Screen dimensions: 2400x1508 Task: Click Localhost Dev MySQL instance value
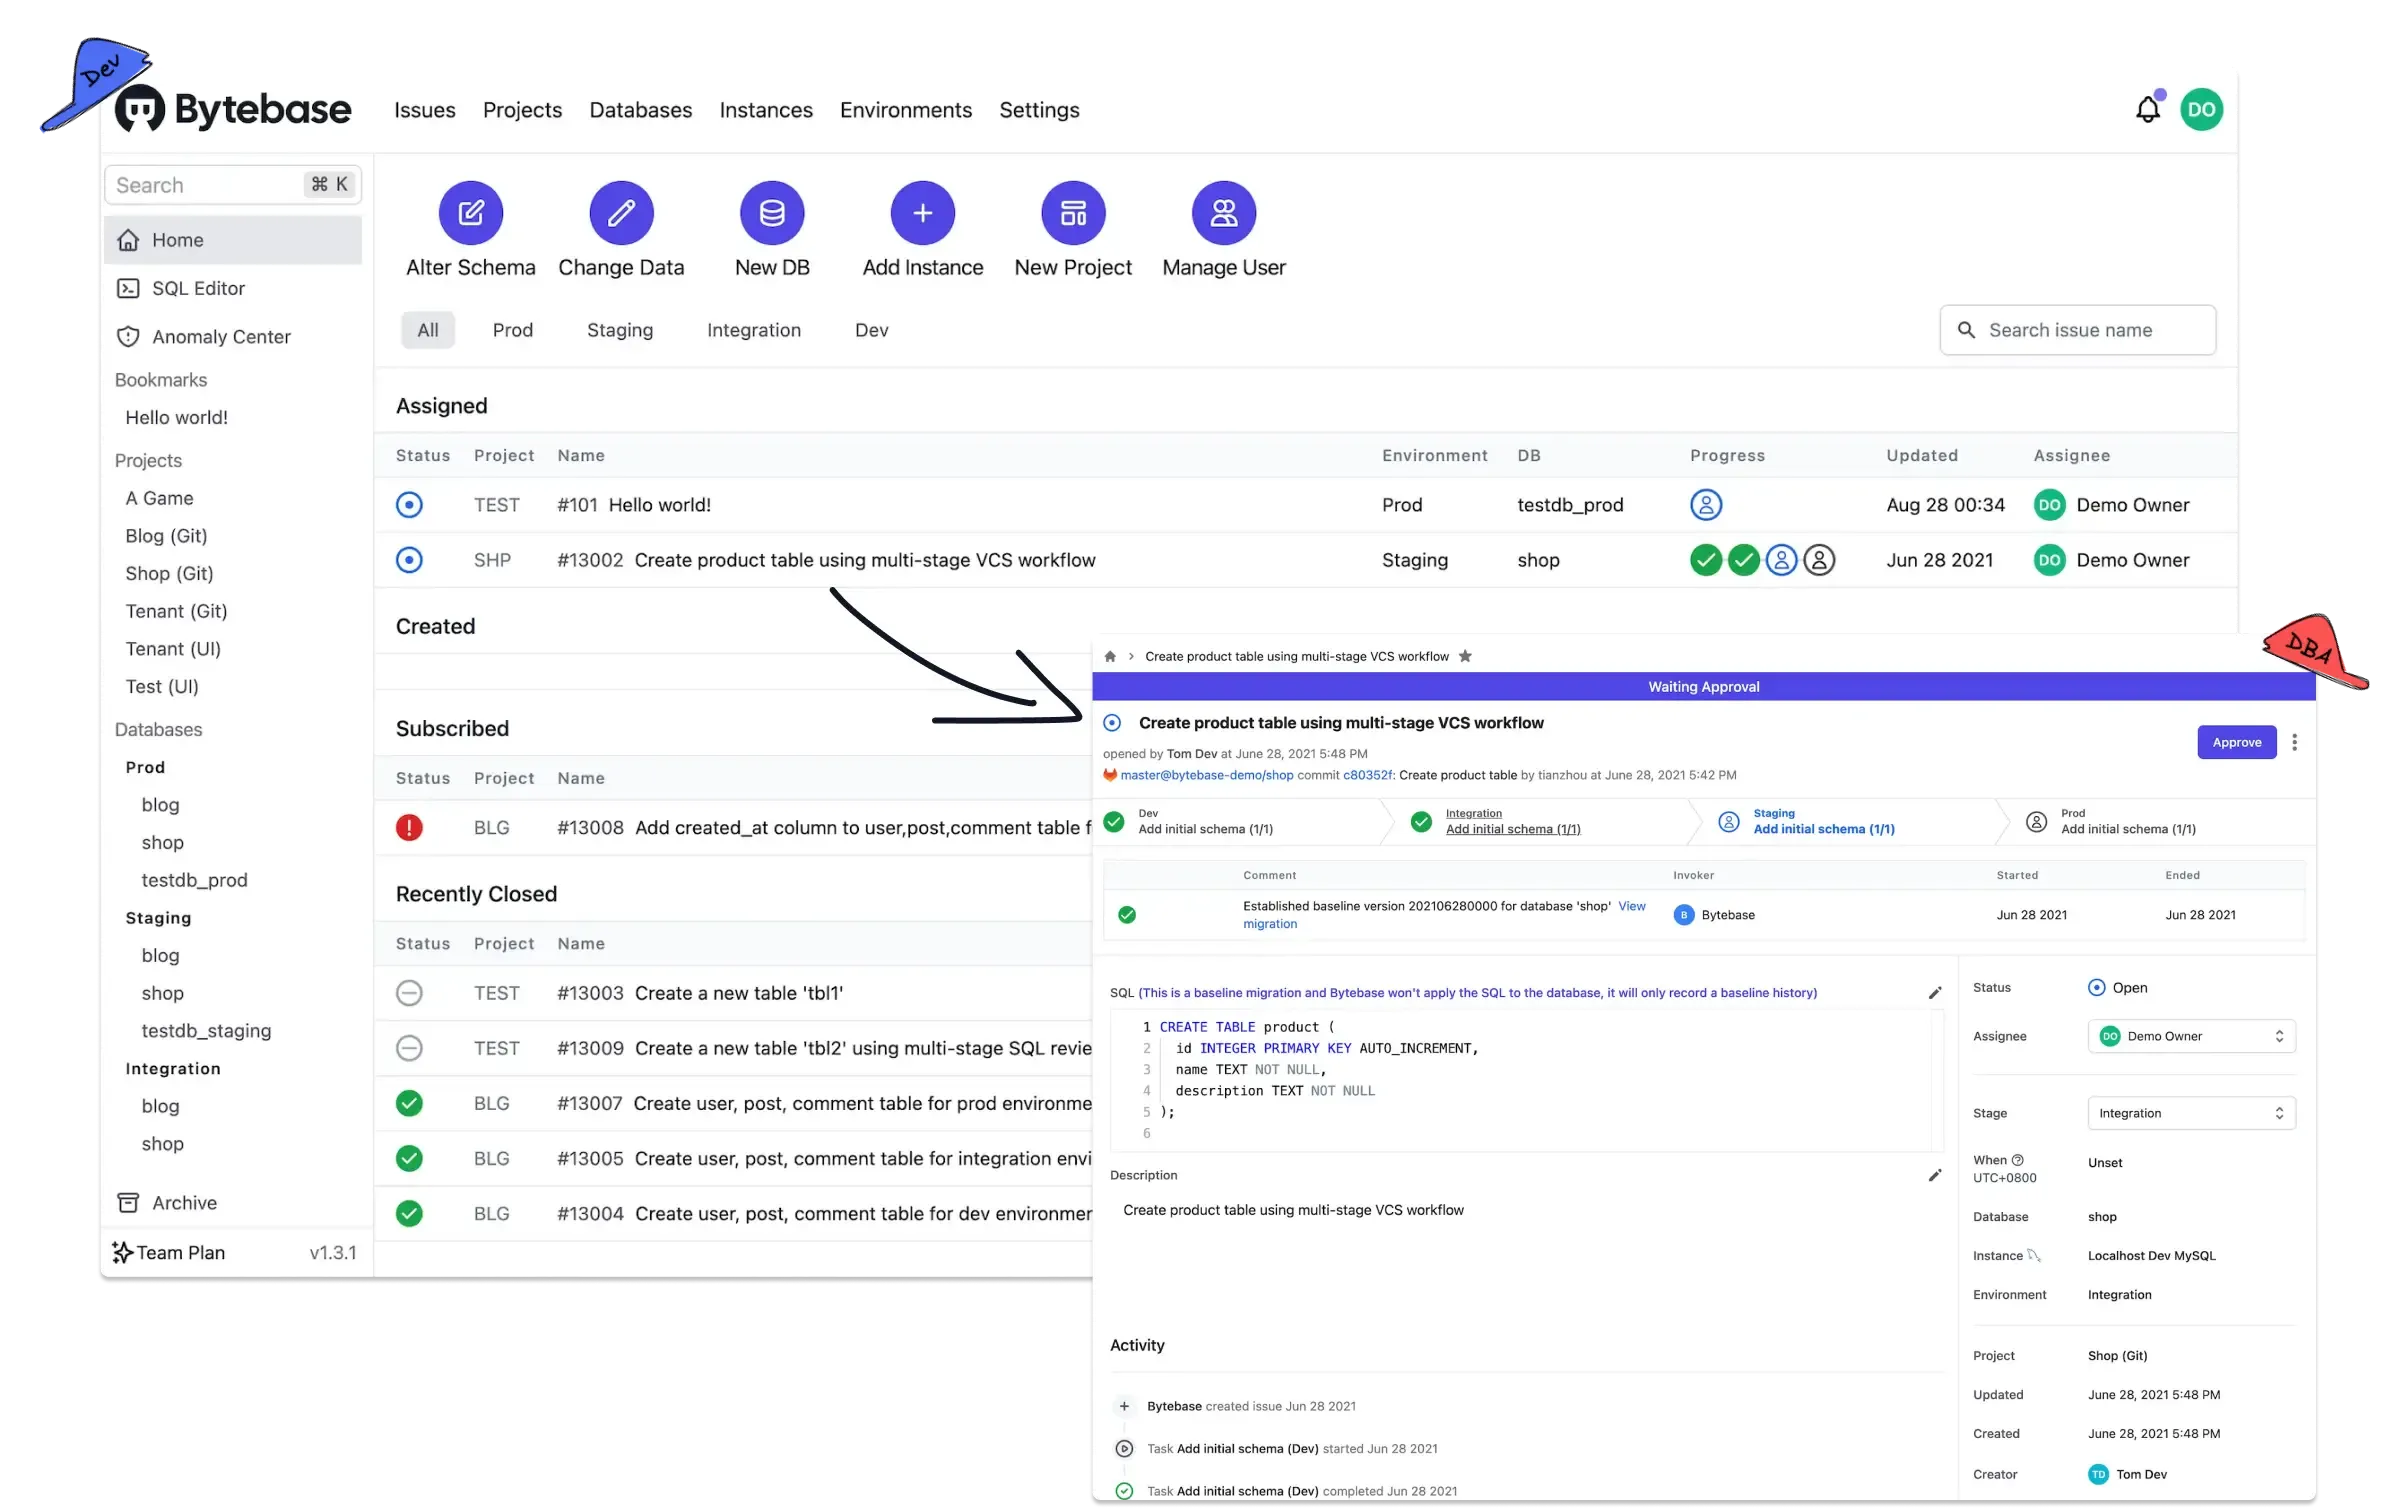coord(2151,1256)
